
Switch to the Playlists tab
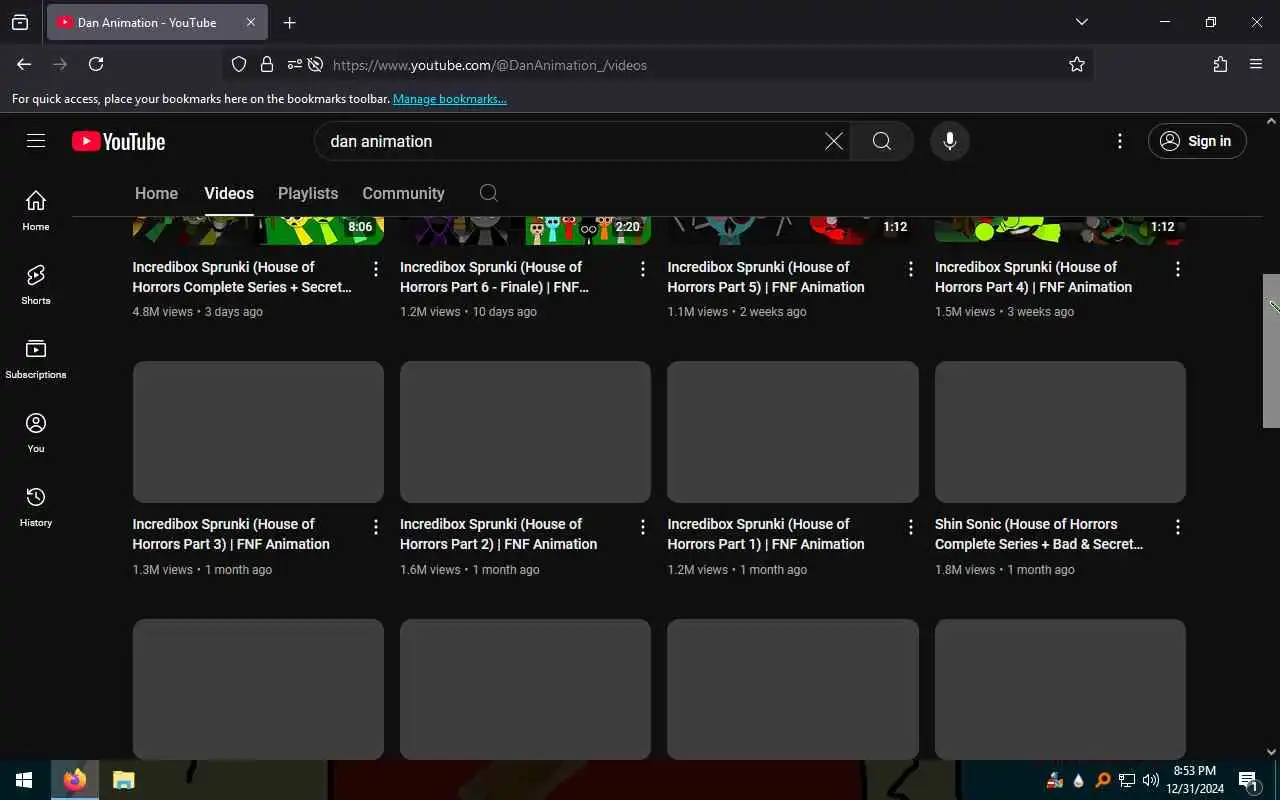click(x=308, y=193)
